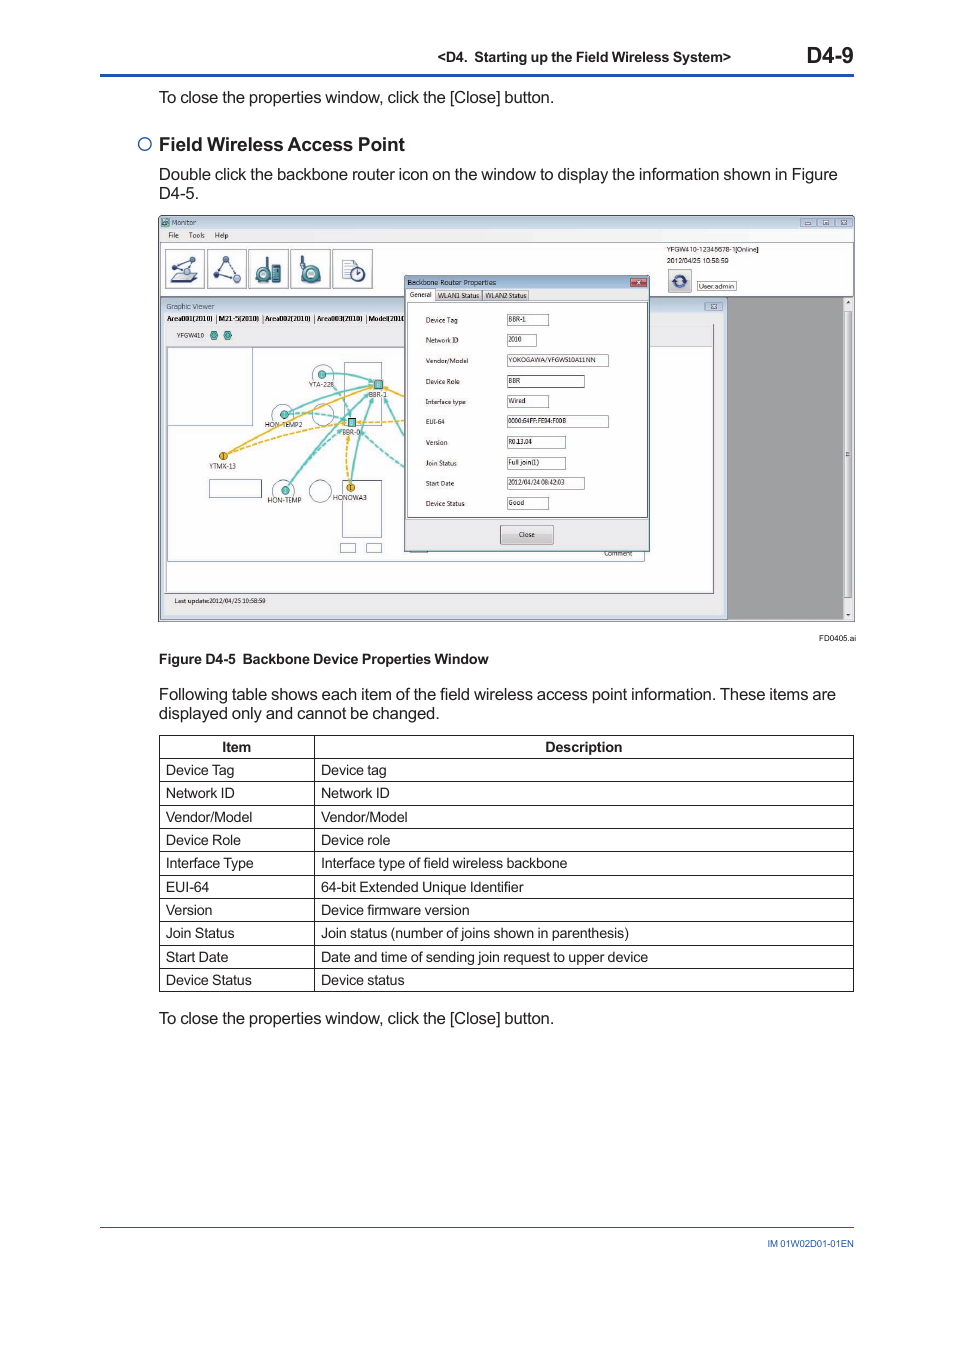Click the document ID IM 01W02D01-01EN
Image resolution: width=954 pixels, height=1350 pixels.
pos(810,1244)
